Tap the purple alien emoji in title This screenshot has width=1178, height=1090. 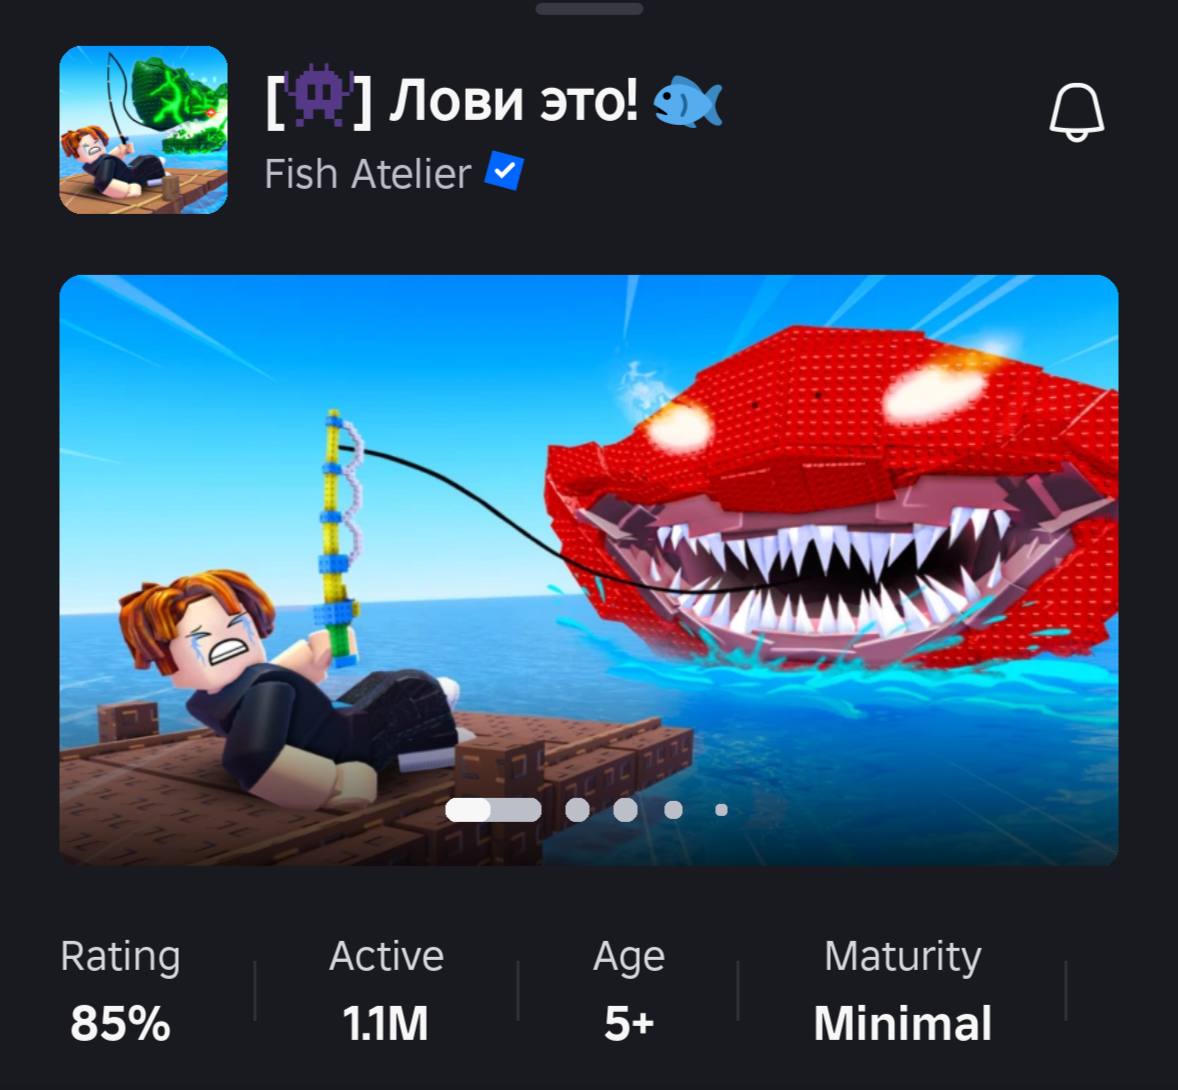(x=319, y=97)
